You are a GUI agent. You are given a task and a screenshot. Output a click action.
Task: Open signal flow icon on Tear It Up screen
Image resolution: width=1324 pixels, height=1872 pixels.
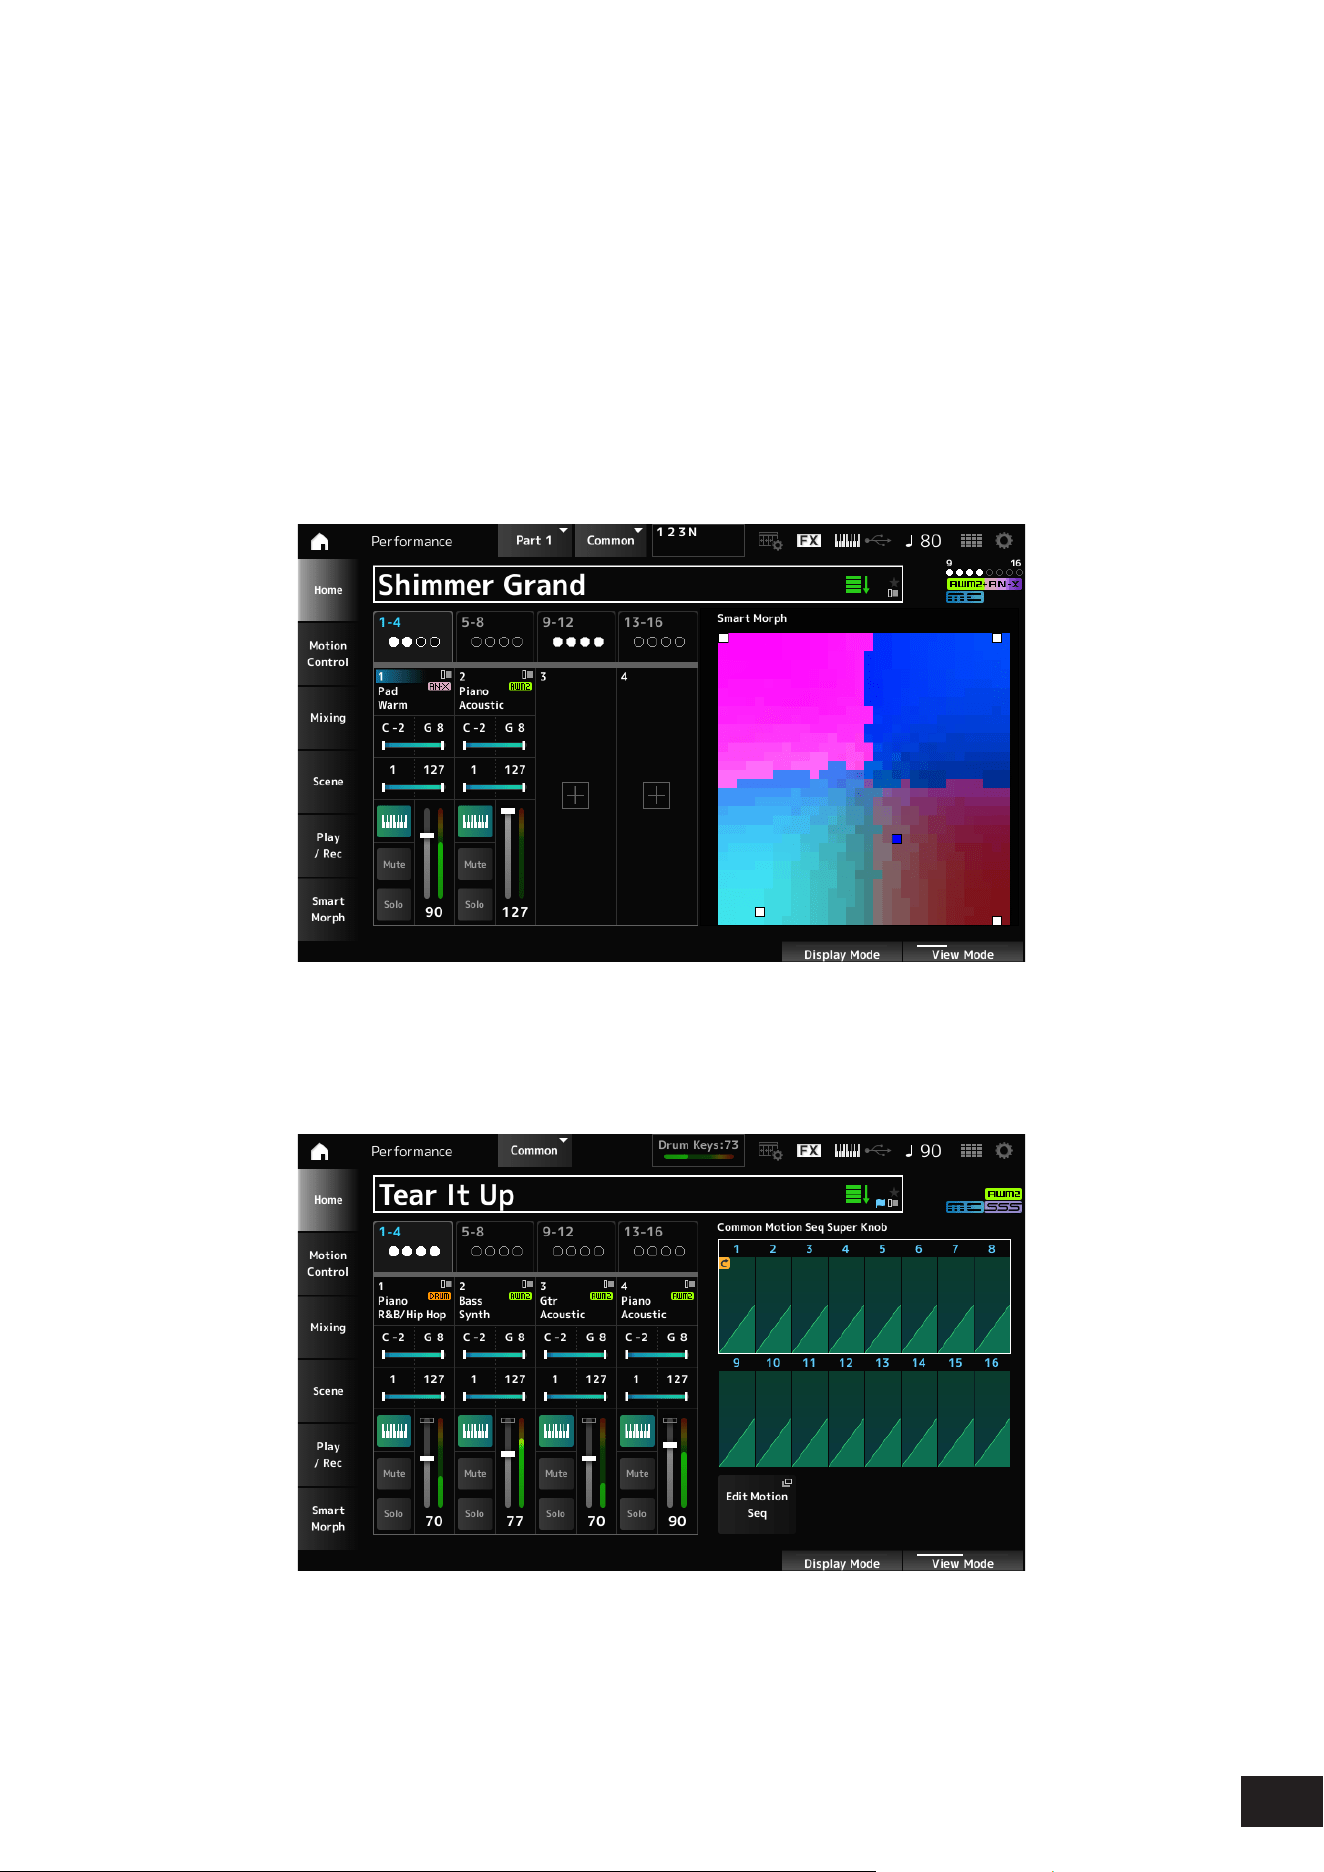point(770,1151)
